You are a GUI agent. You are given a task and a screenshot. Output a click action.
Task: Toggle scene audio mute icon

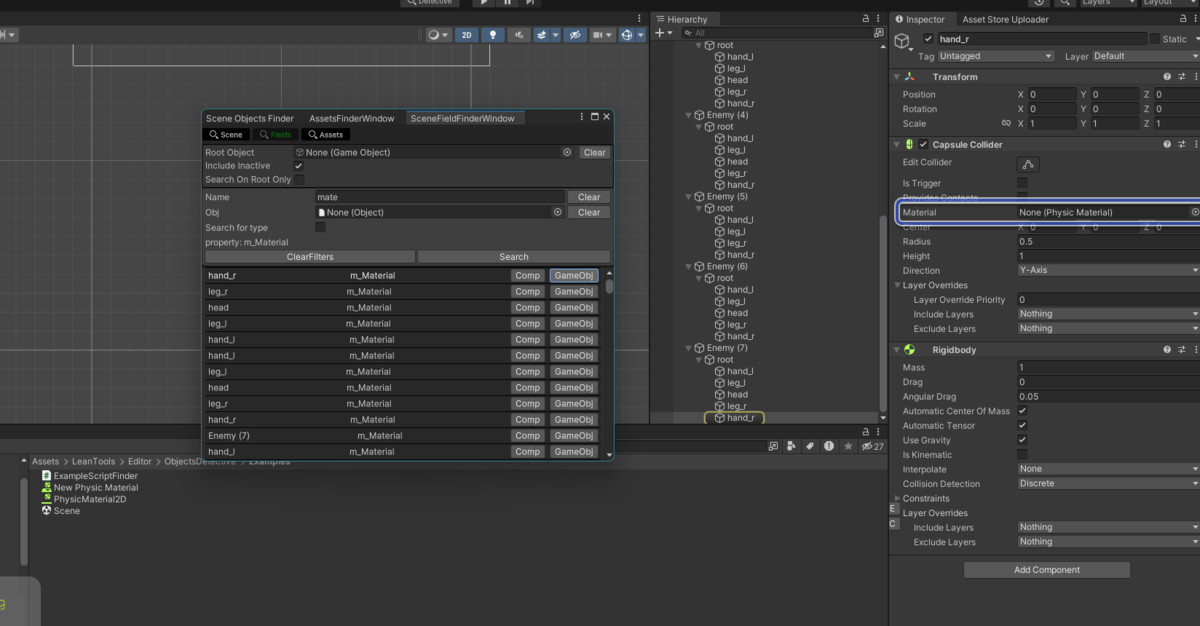pos(518,35)
